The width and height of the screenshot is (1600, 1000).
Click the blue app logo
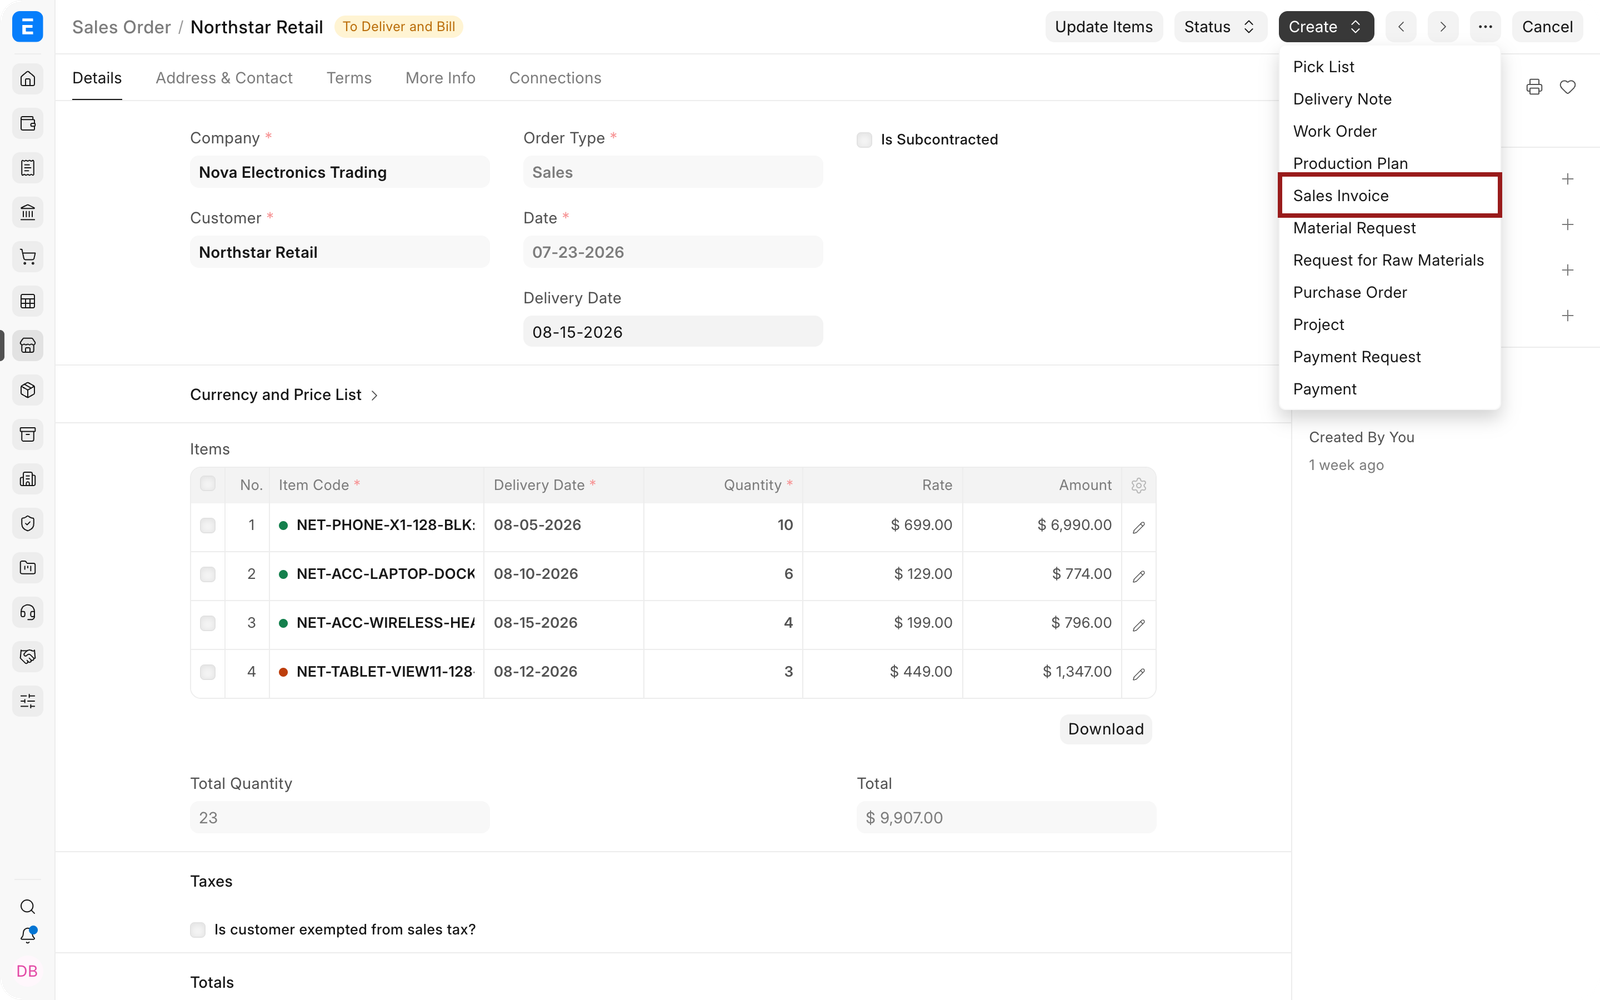pos(28,27)
